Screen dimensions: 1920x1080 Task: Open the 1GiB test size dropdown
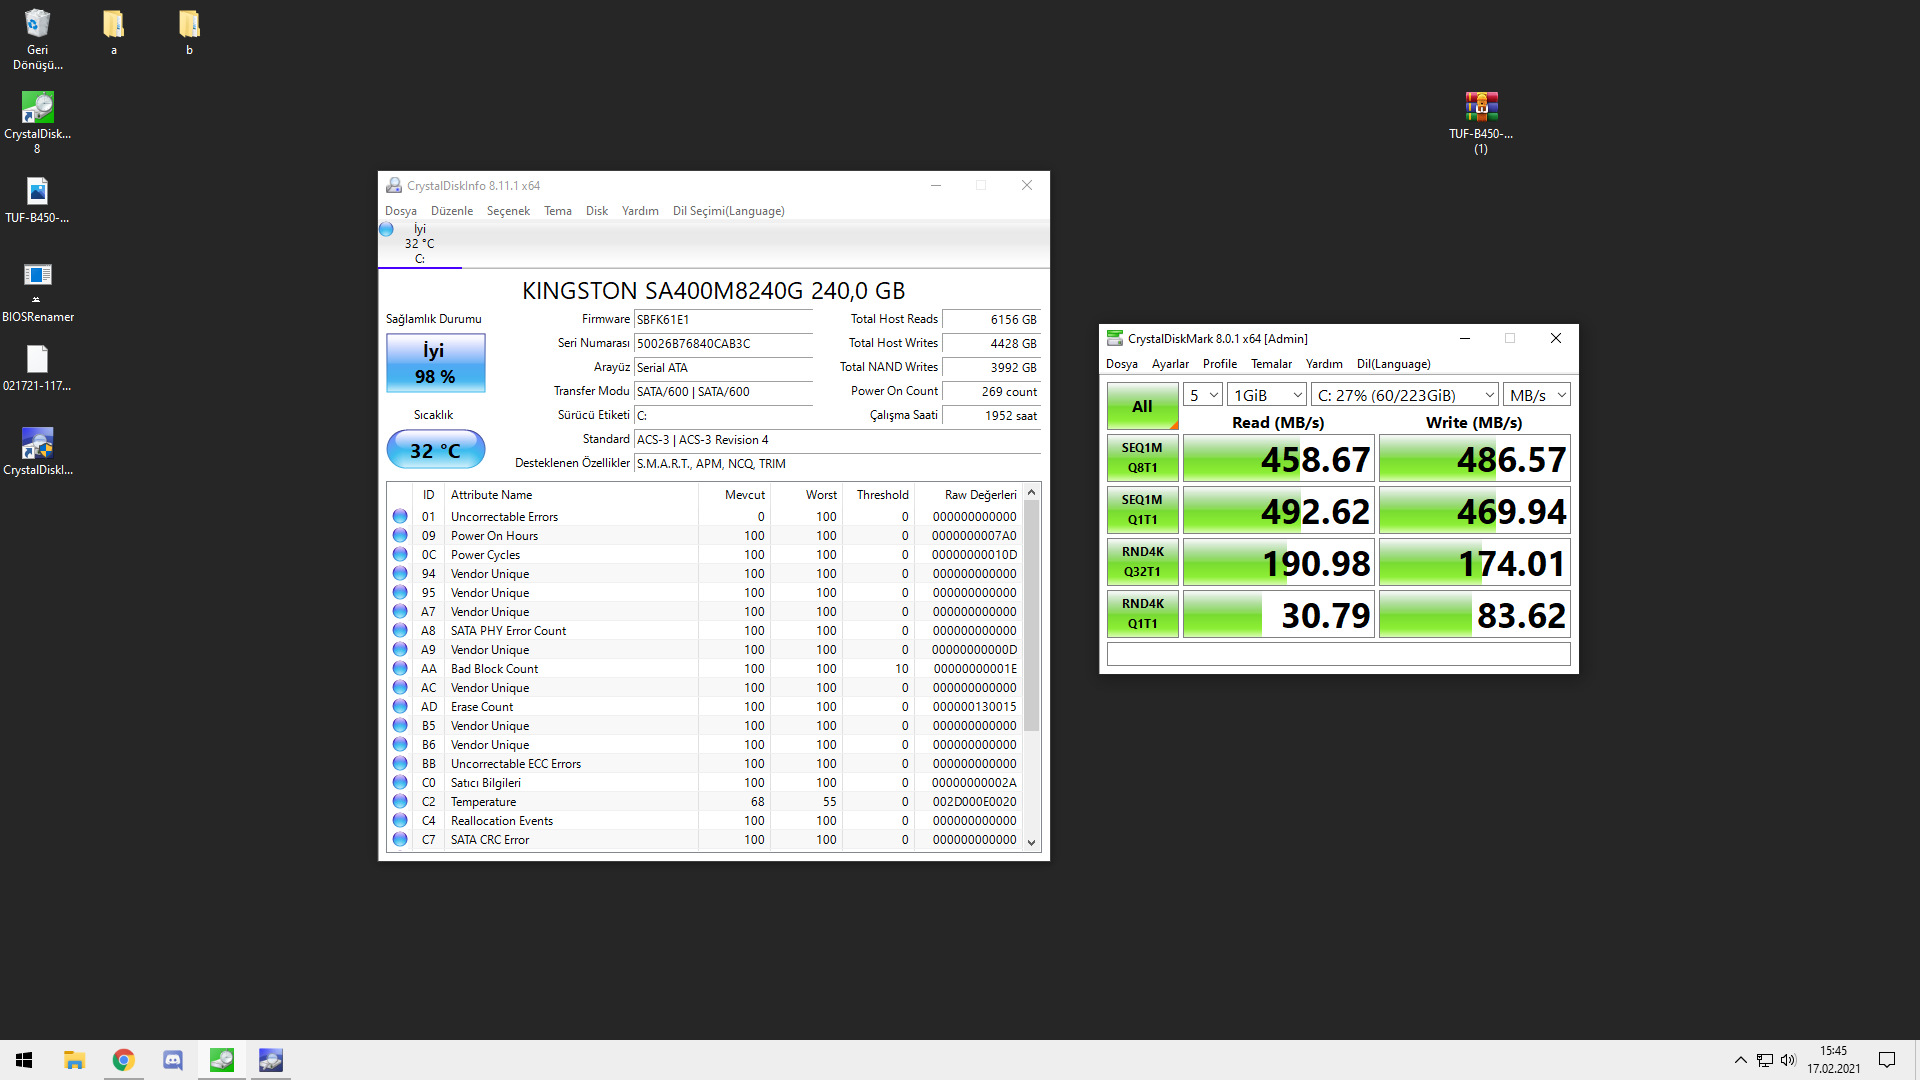click(x=1267, y=395)
